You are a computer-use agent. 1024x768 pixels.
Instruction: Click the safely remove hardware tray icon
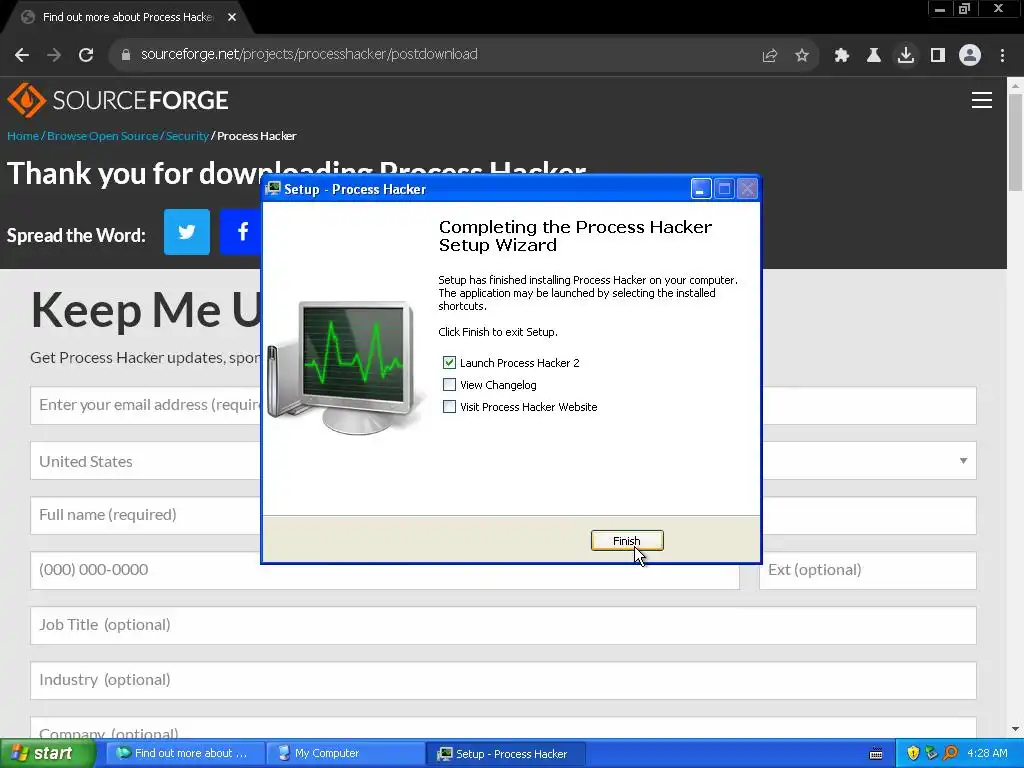point(931,754)
